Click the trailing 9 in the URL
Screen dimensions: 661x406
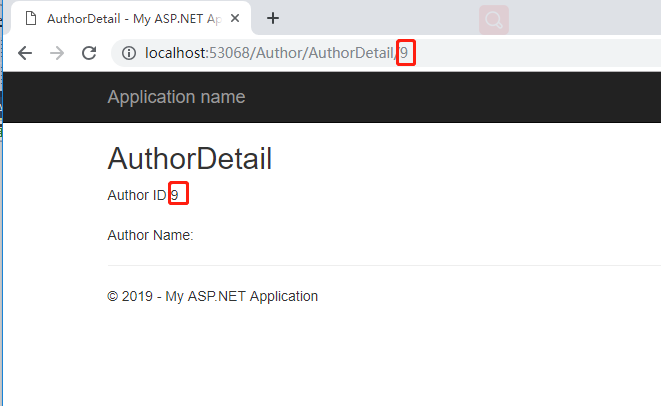tap(404, 53)
